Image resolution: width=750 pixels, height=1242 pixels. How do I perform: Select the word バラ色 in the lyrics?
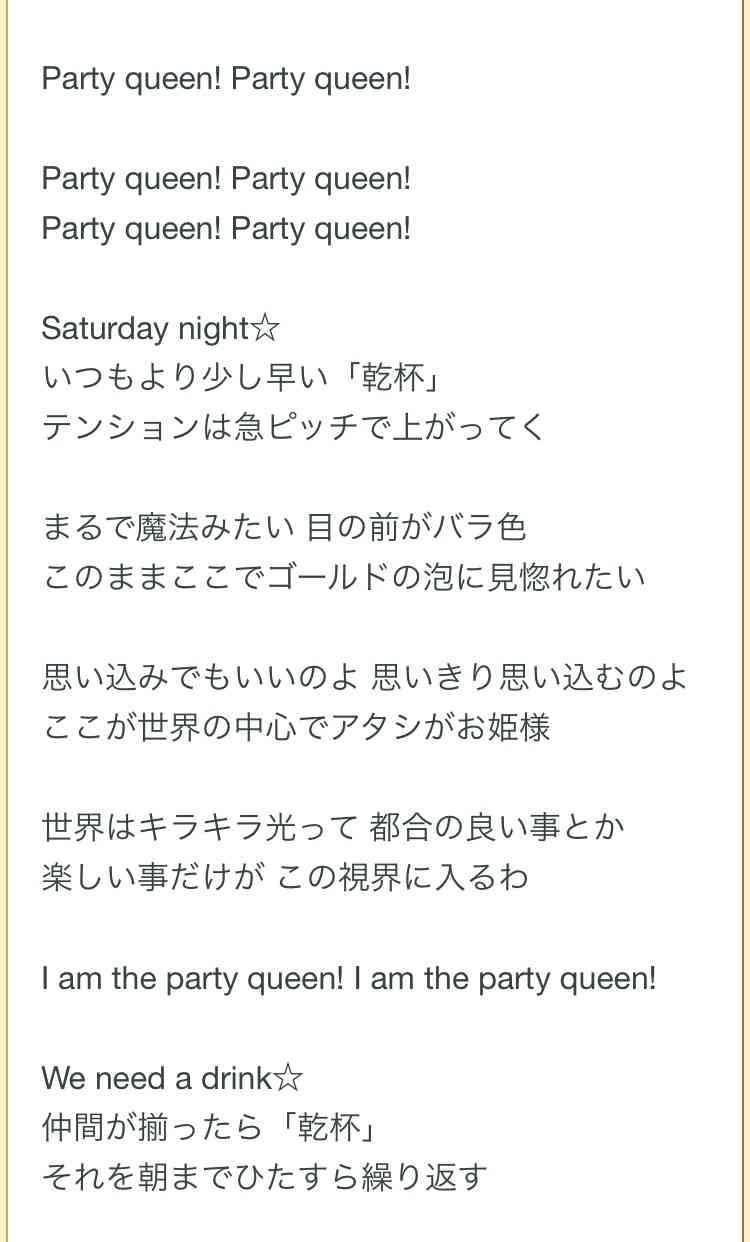pos(482,527)
